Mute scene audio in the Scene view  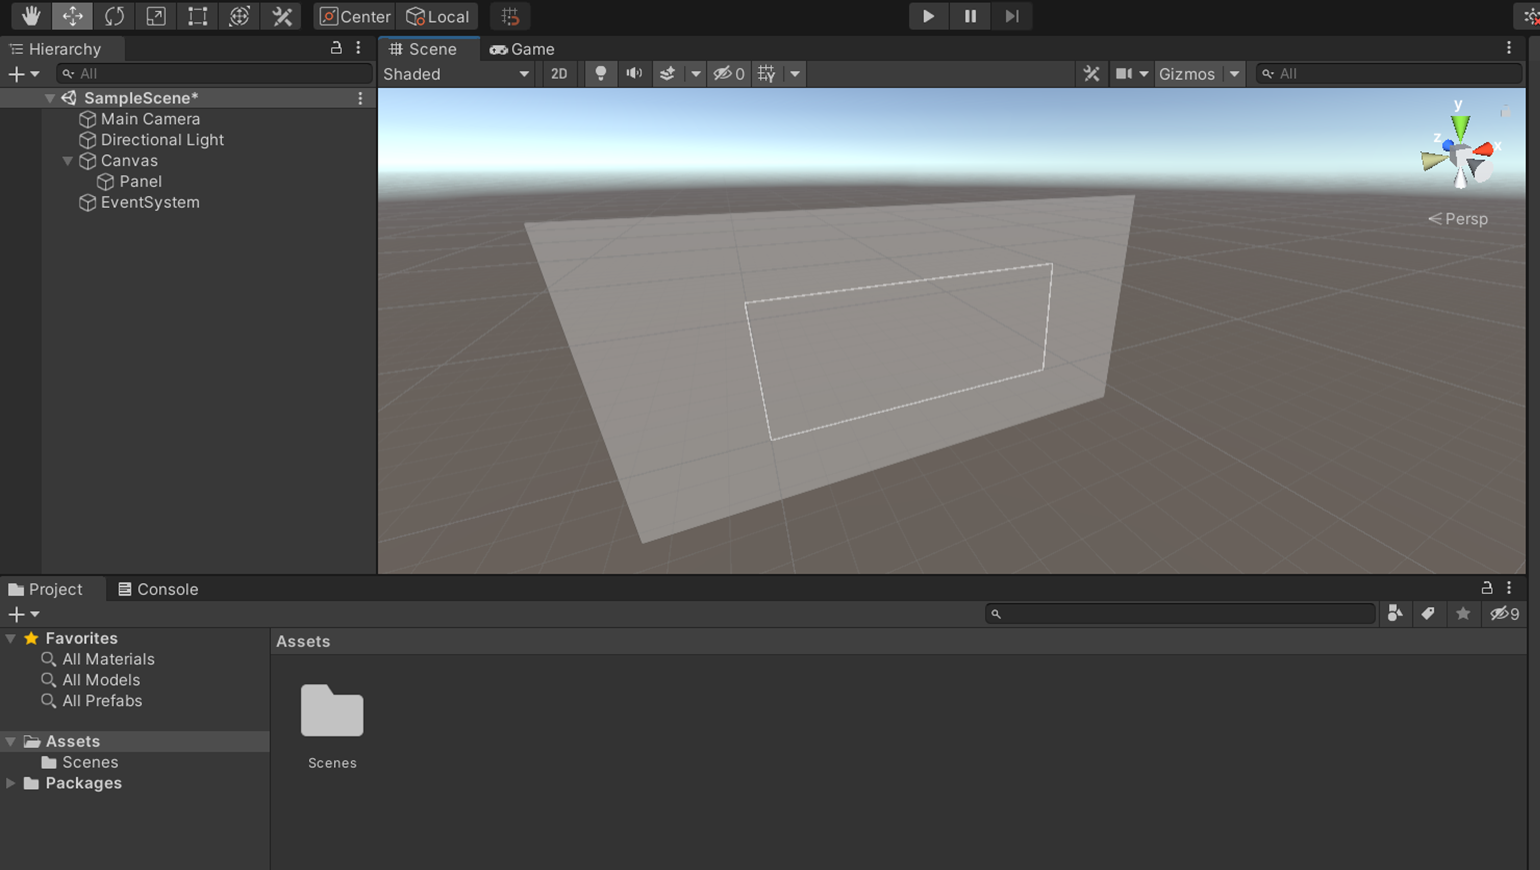pyautogui.click(x=634, y=73)
